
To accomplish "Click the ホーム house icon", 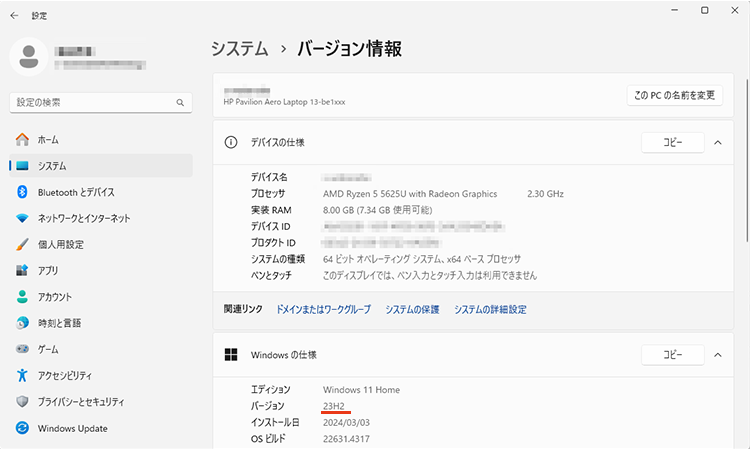I will coord(22,140).
